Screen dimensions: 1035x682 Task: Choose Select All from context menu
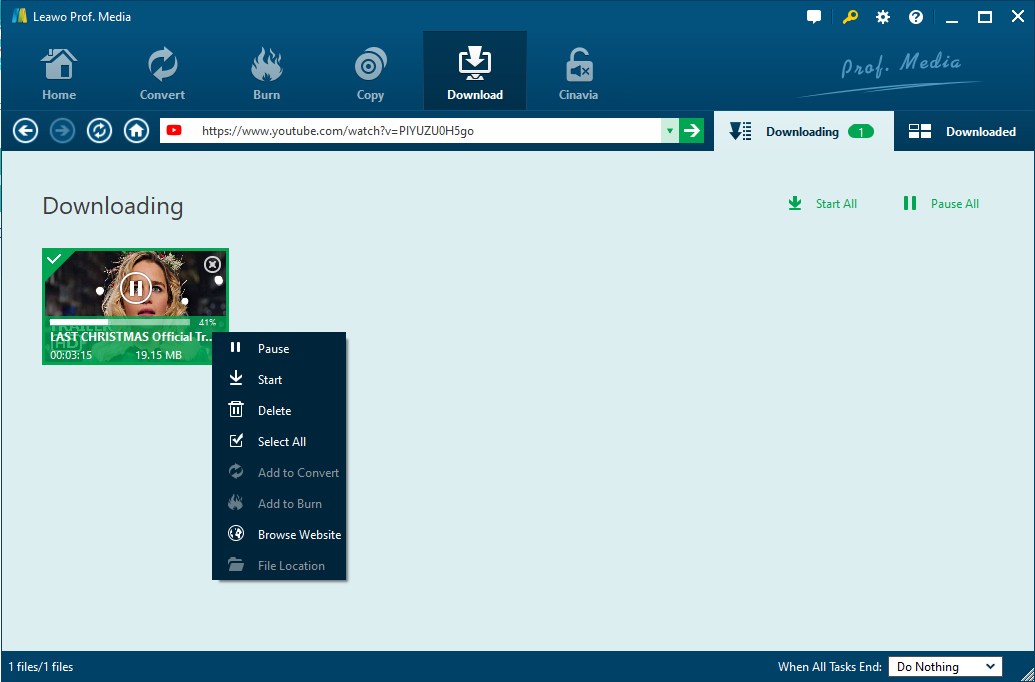click(279, 442)
